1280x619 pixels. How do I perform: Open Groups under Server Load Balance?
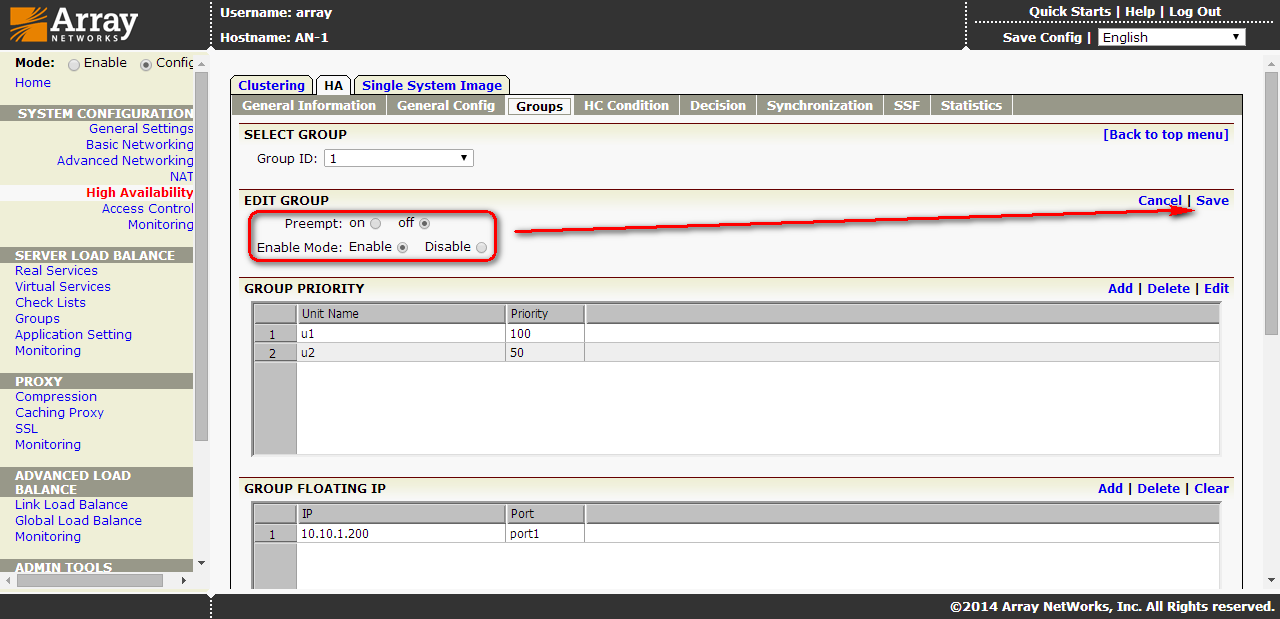coord(37,318)
